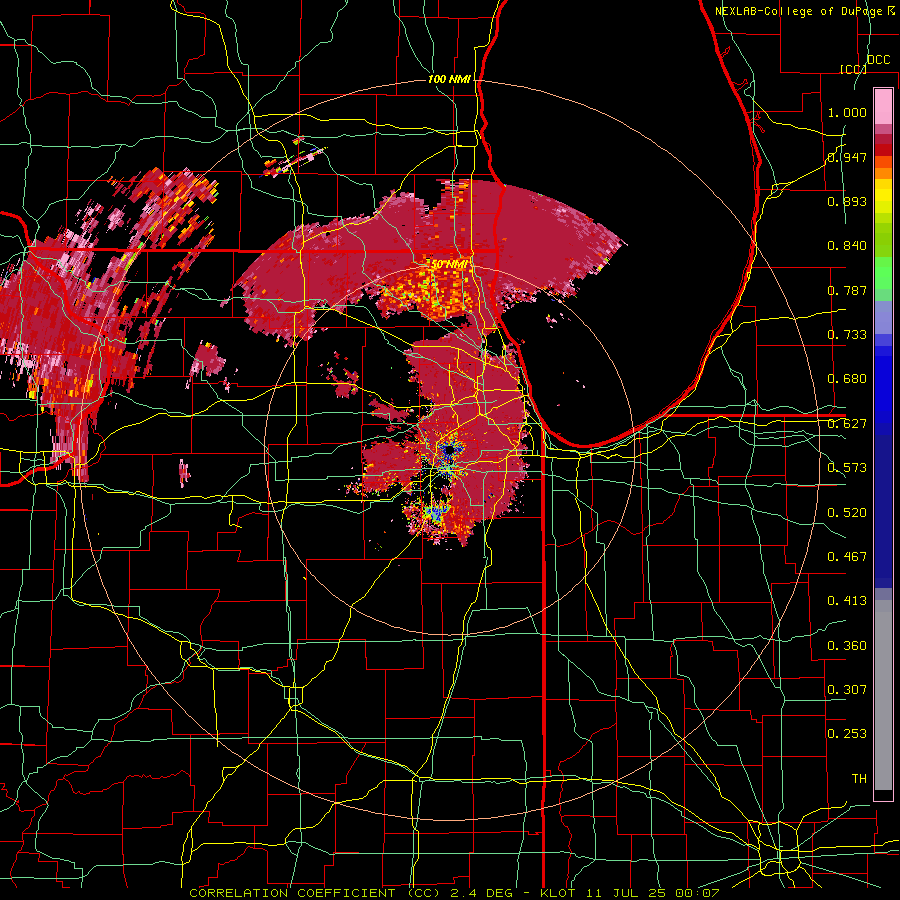Click the NEXLAB-College of DuPage header text
Viewport: 900px width, 900px height.
pyautogui.click(x=804, y=11)
